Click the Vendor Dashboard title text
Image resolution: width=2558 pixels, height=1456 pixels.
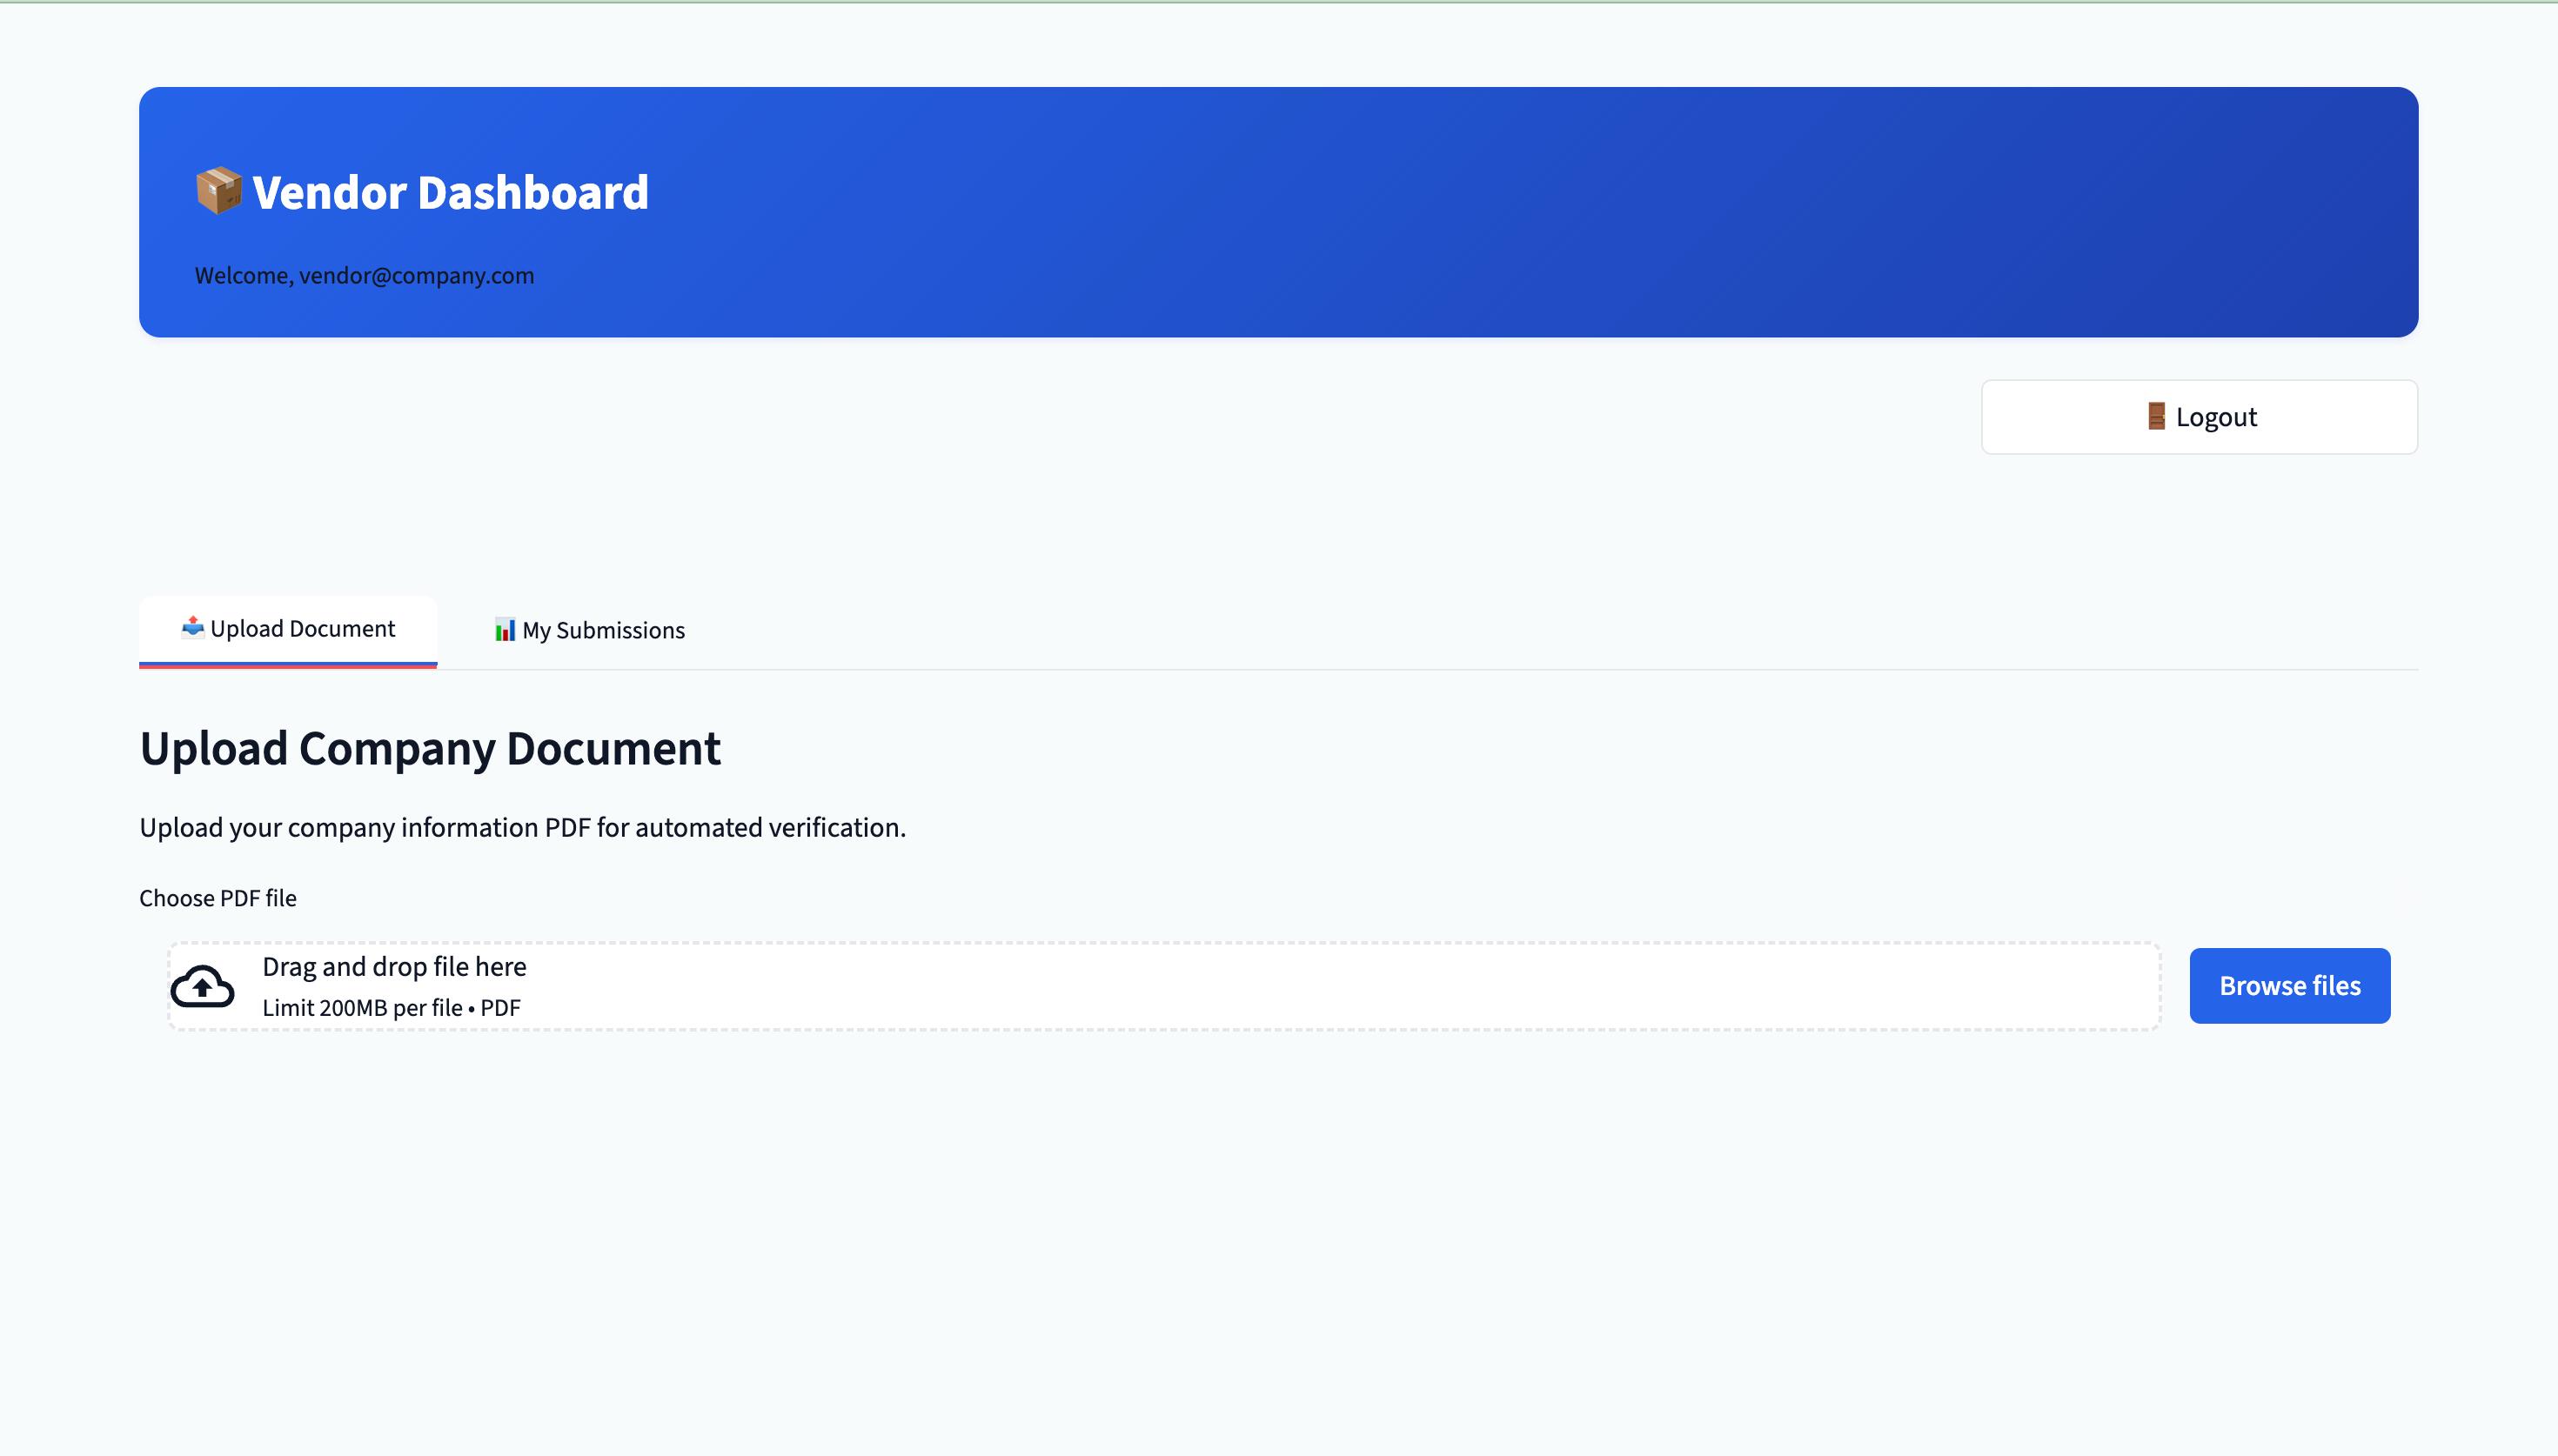point(450,193)
